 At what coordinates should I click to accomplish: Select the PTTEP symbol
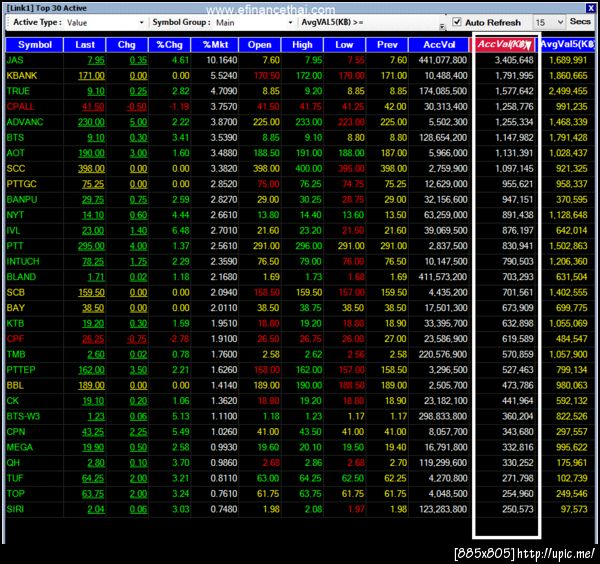(21, 370)
